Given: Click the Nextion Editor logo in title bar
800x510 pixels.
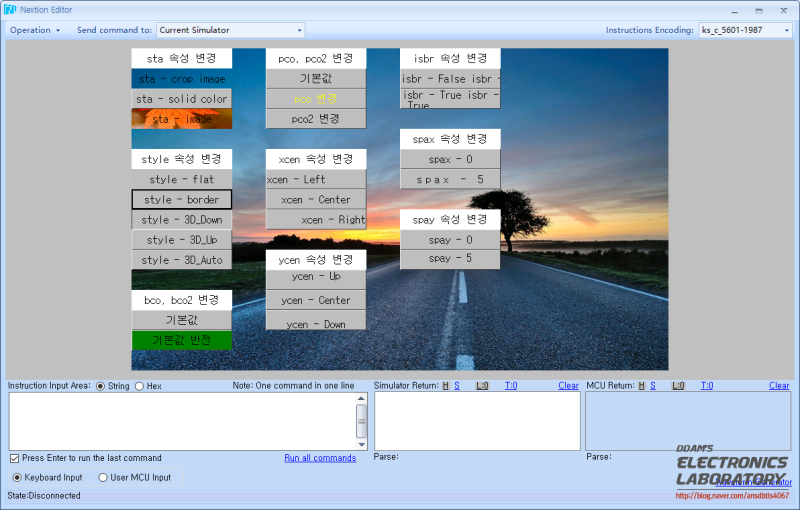Looking at the screenshot, I should coord(10,10).
